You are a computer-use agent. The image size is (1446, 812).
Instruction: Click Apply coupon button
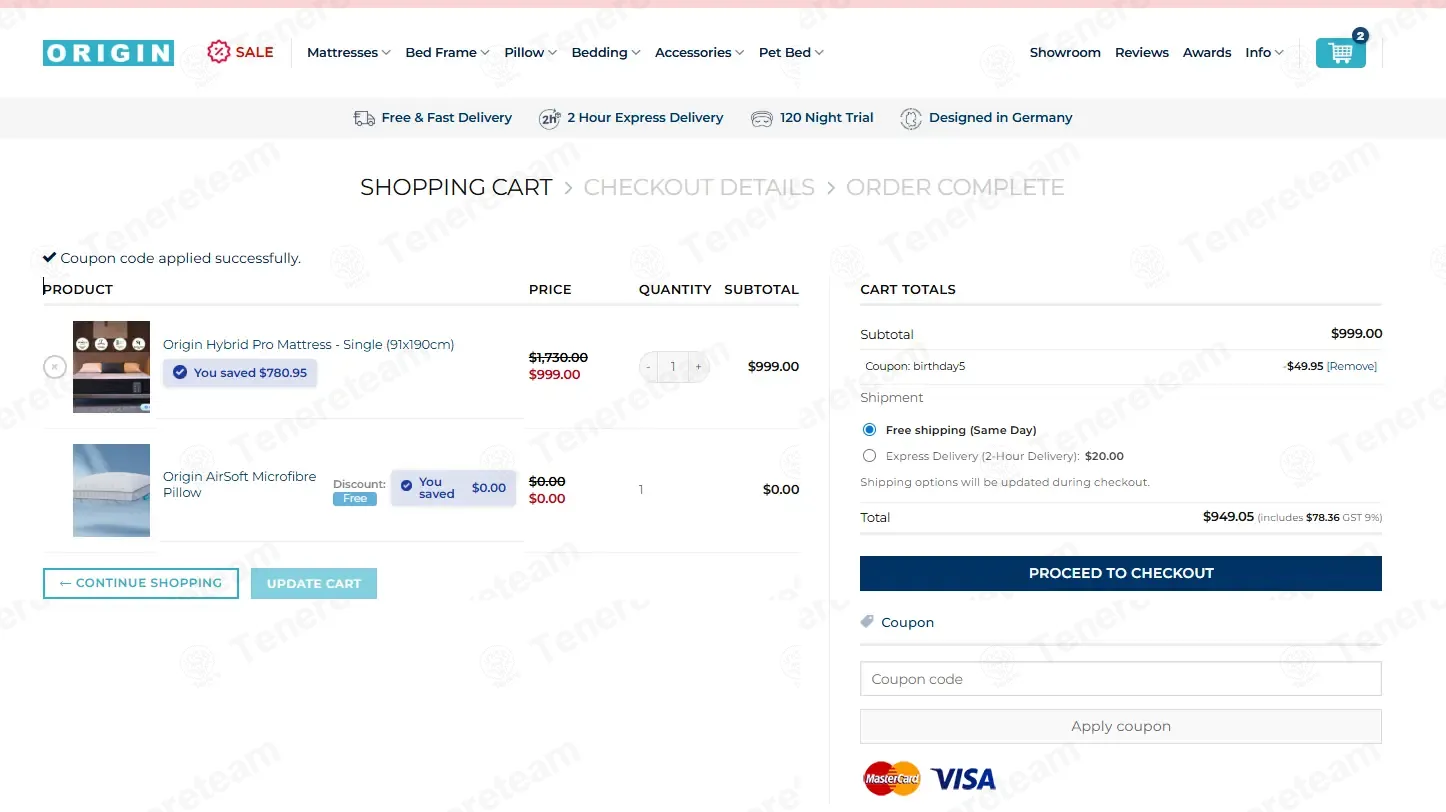[1121, 726]
